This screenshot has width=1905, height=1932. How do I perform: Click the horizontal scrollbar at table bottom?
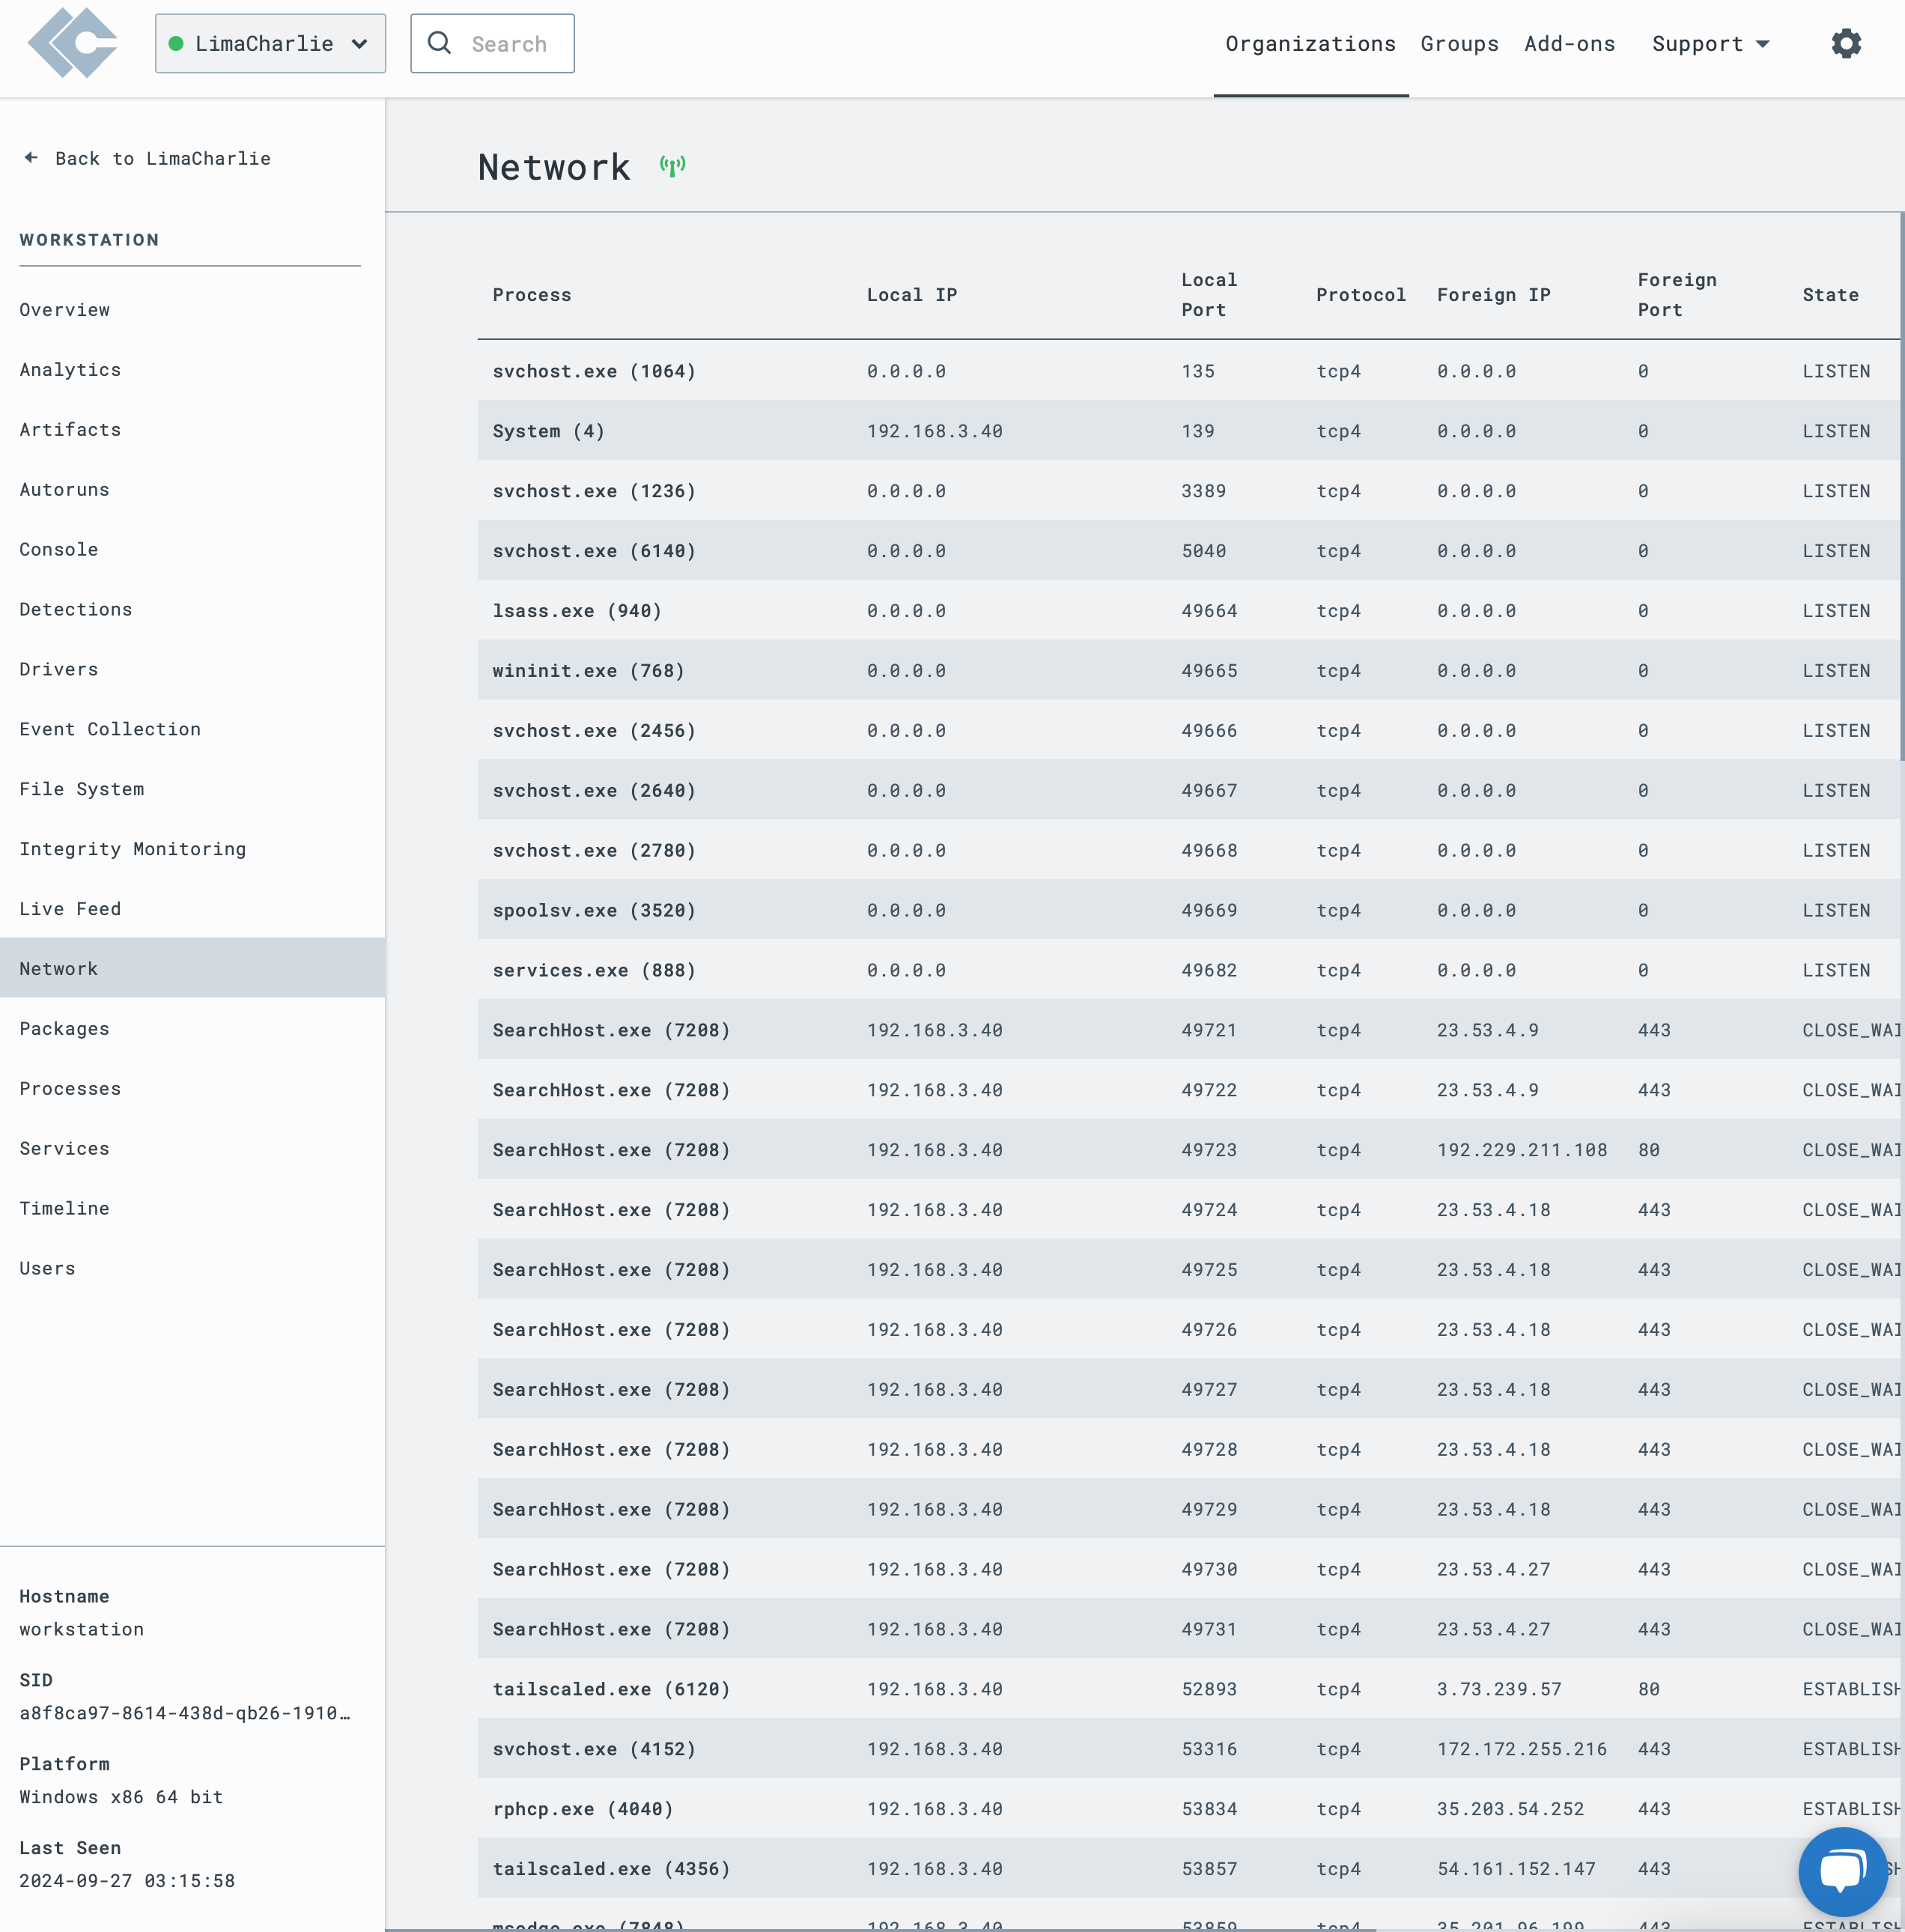tap(880, 1929)
